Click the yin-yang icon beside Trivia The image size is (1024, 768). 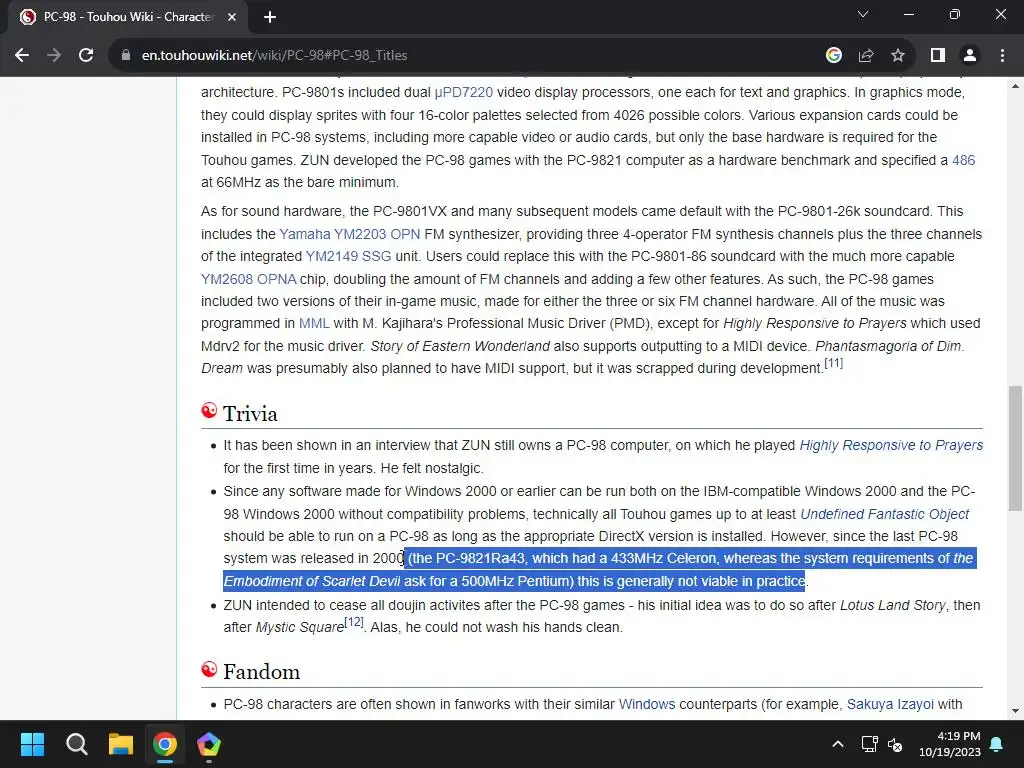(x=209, y=411)
